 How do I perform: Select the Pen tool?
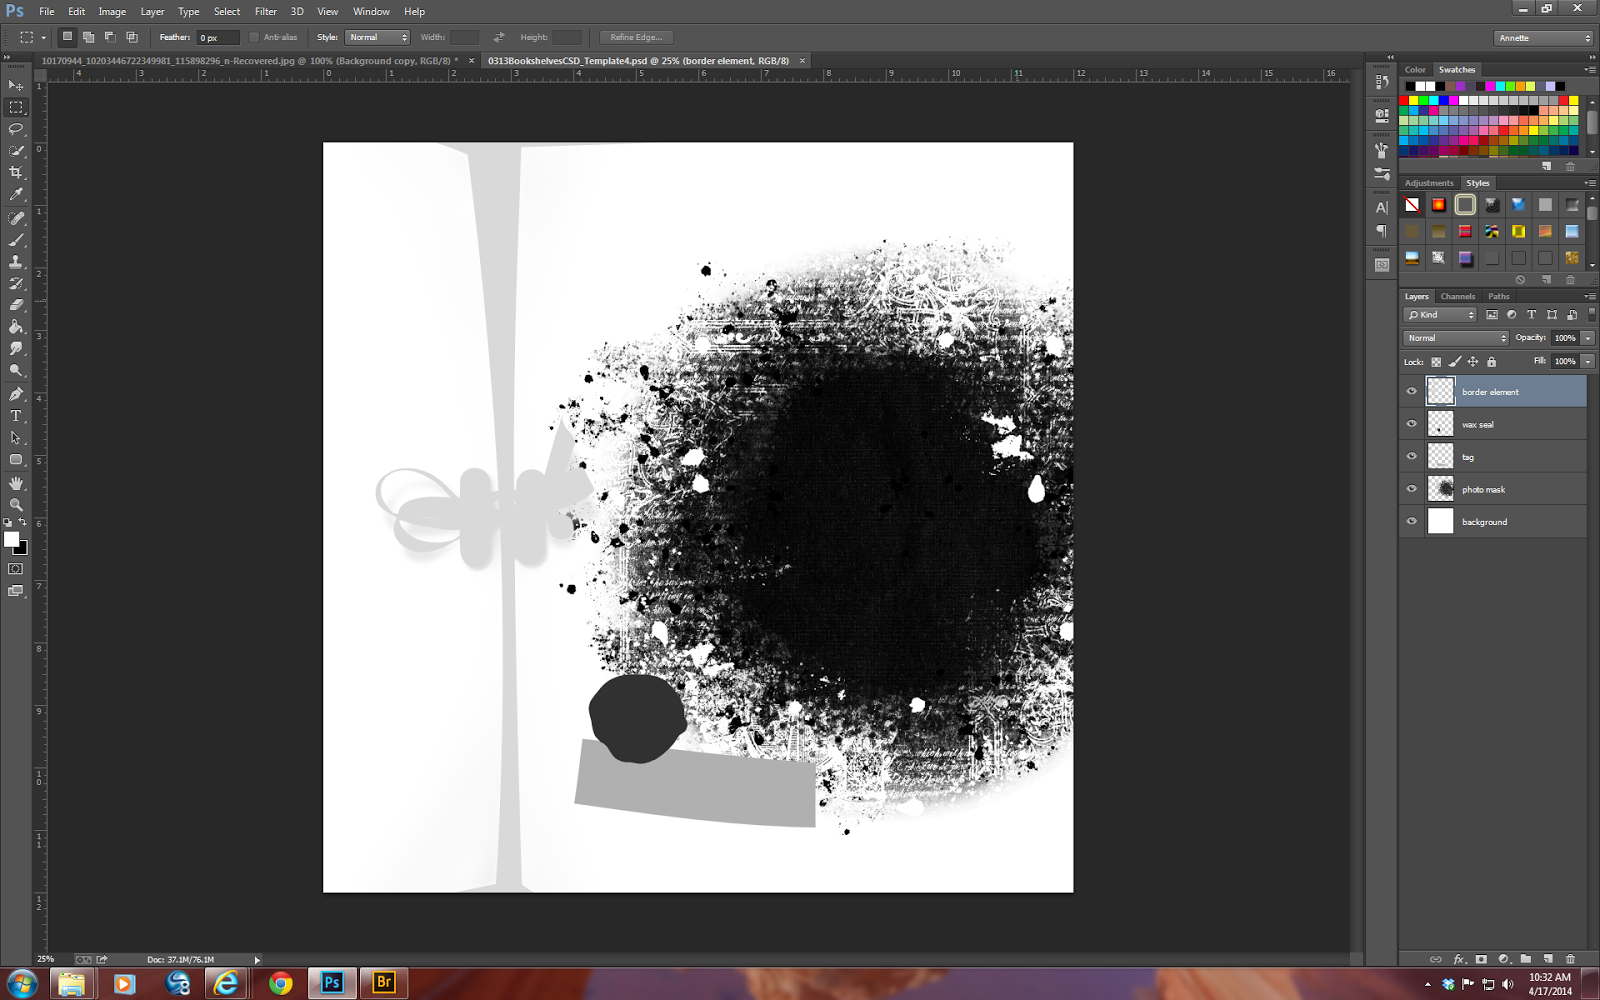[16, 394]
